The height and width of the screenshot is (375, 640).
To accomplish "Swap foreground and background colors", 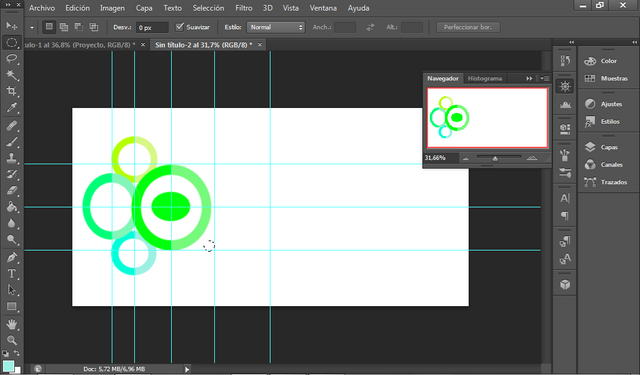I will 17,353.
